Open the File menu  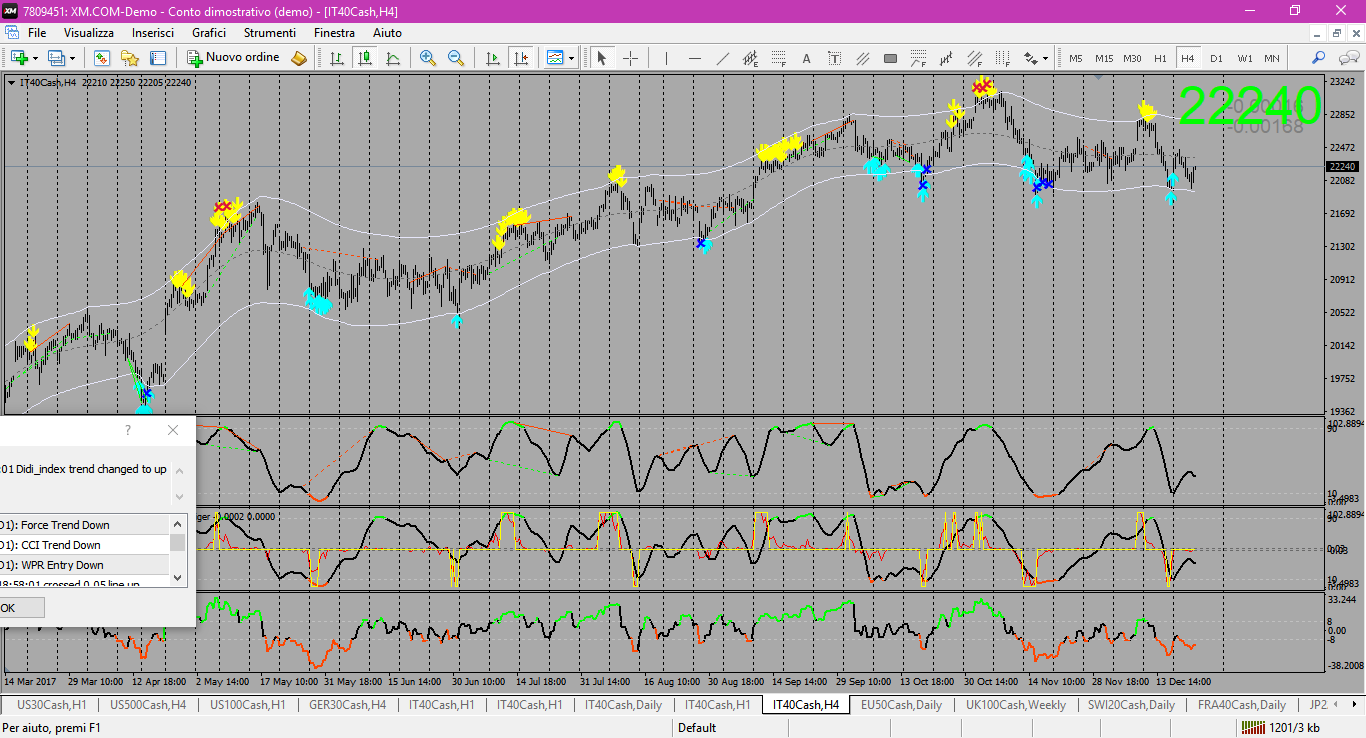pyautogui.click(x=37, y=33)
